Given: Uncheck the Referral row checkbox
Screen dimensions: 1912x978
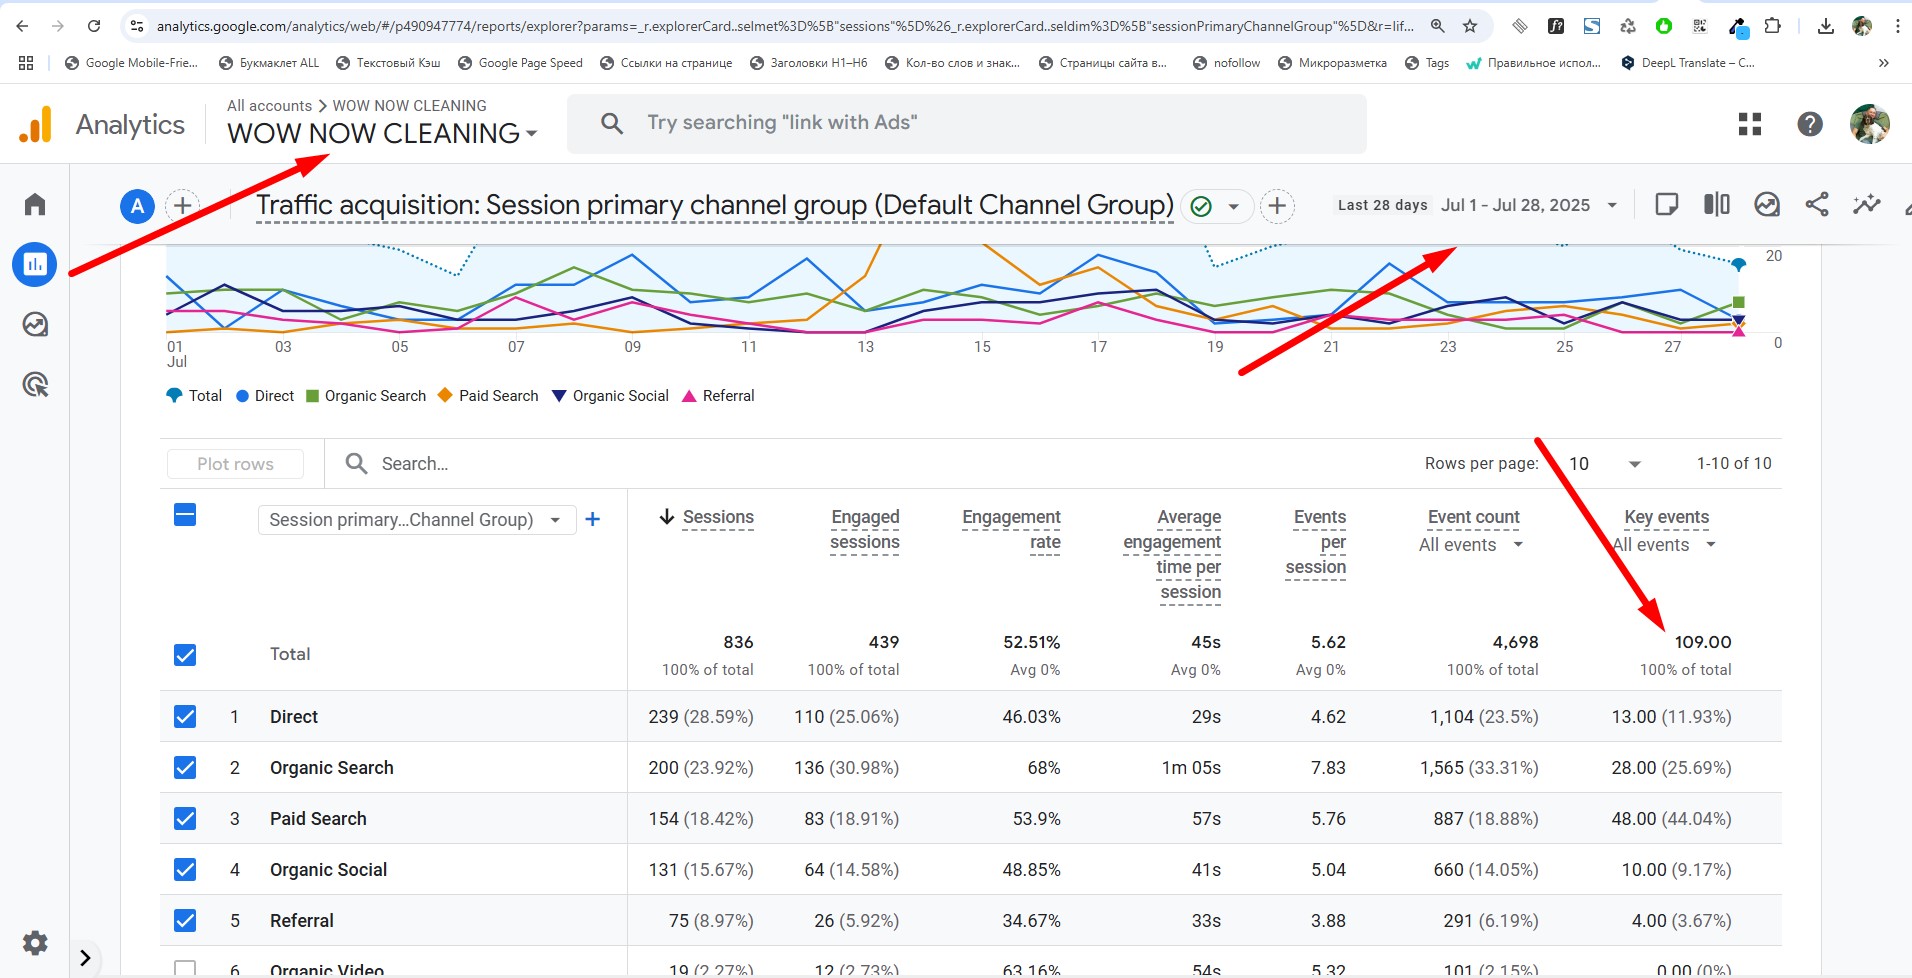Looking at the screenshot, I should coord(185,920).
